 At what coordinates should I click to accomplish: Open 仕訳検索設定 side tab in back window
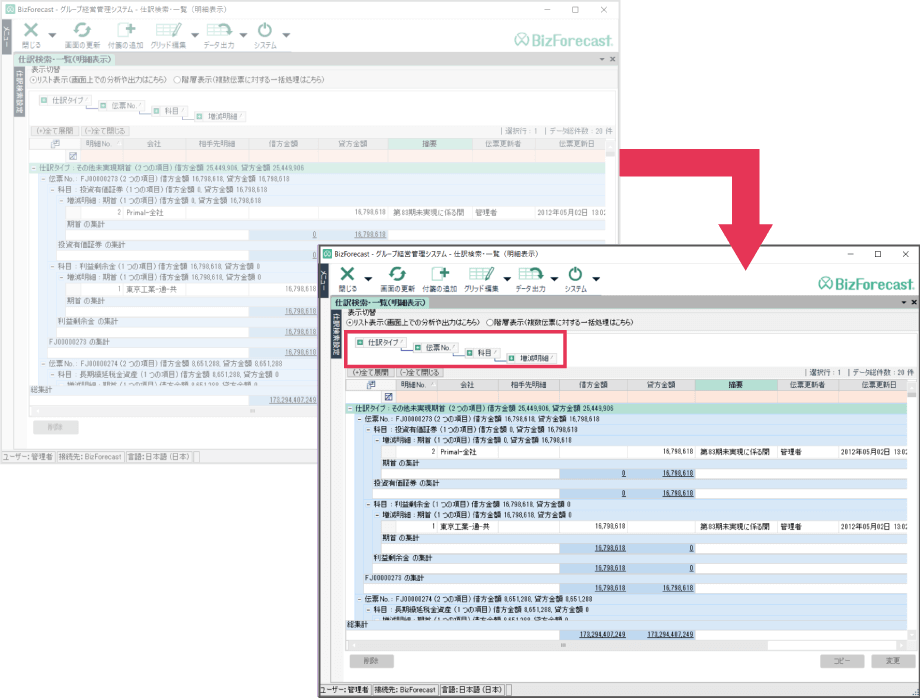point(19,92)
